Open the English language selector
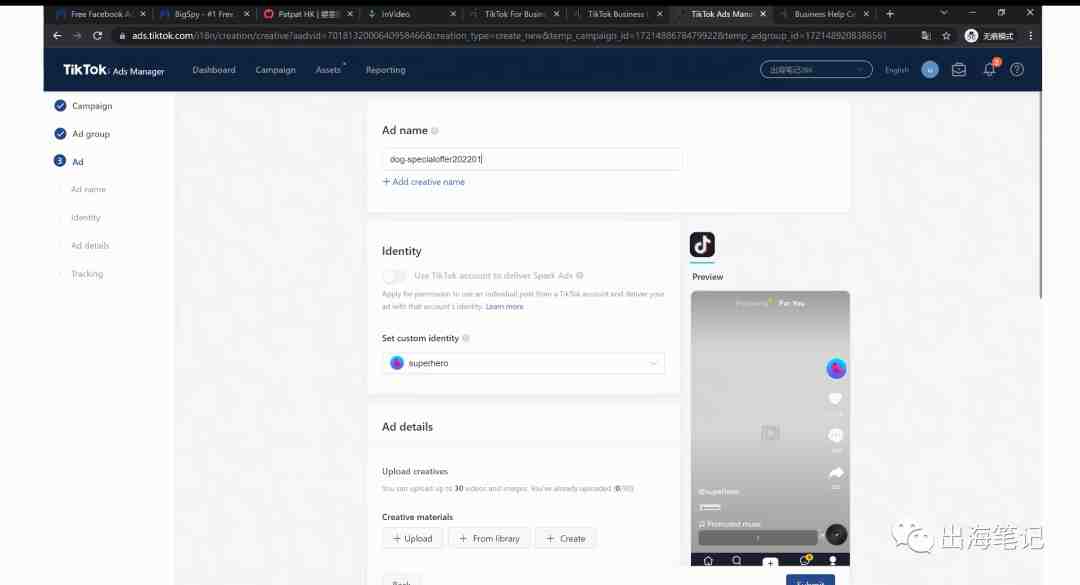 896,70
